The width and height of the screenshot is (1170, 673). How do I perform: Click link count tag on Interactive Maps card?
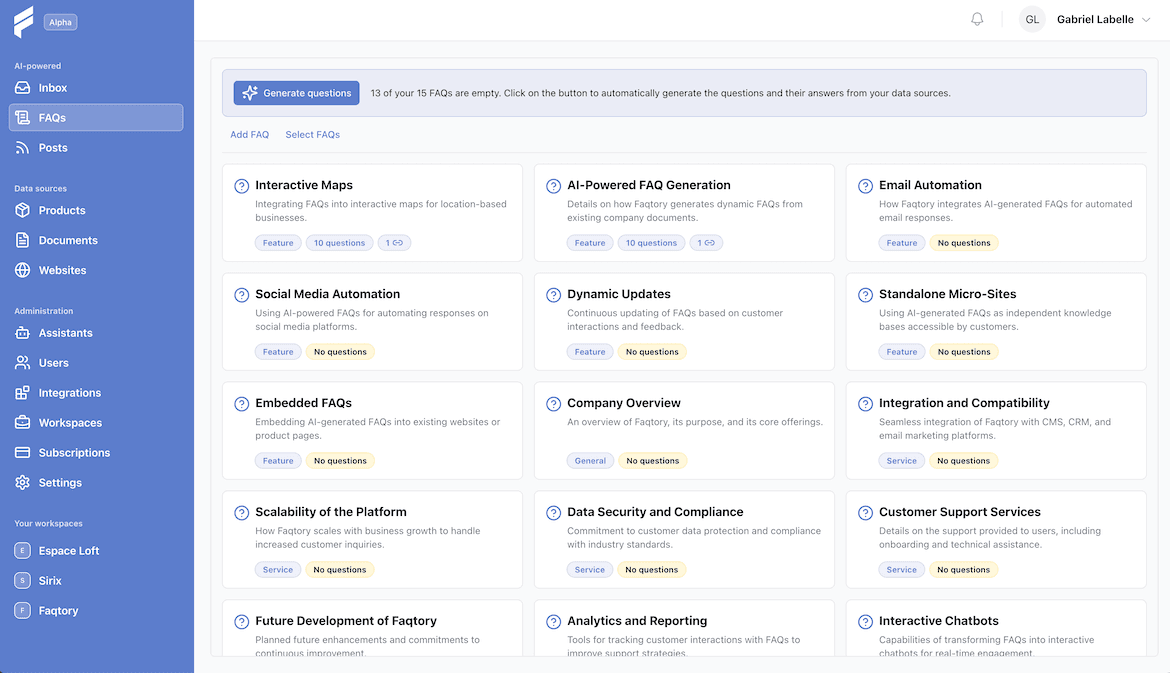click(394, 242)
